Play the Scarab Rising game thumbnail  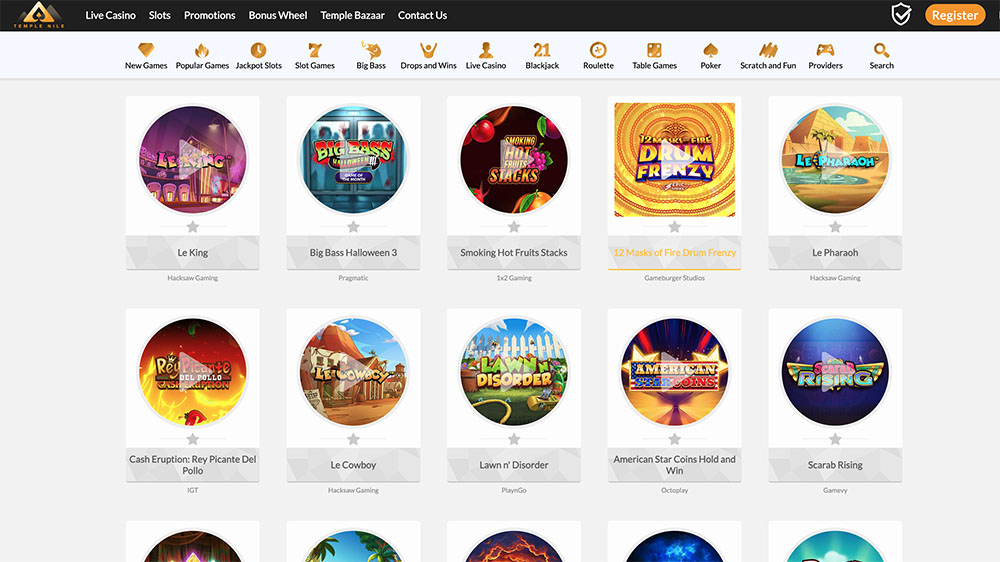point(835,372)
